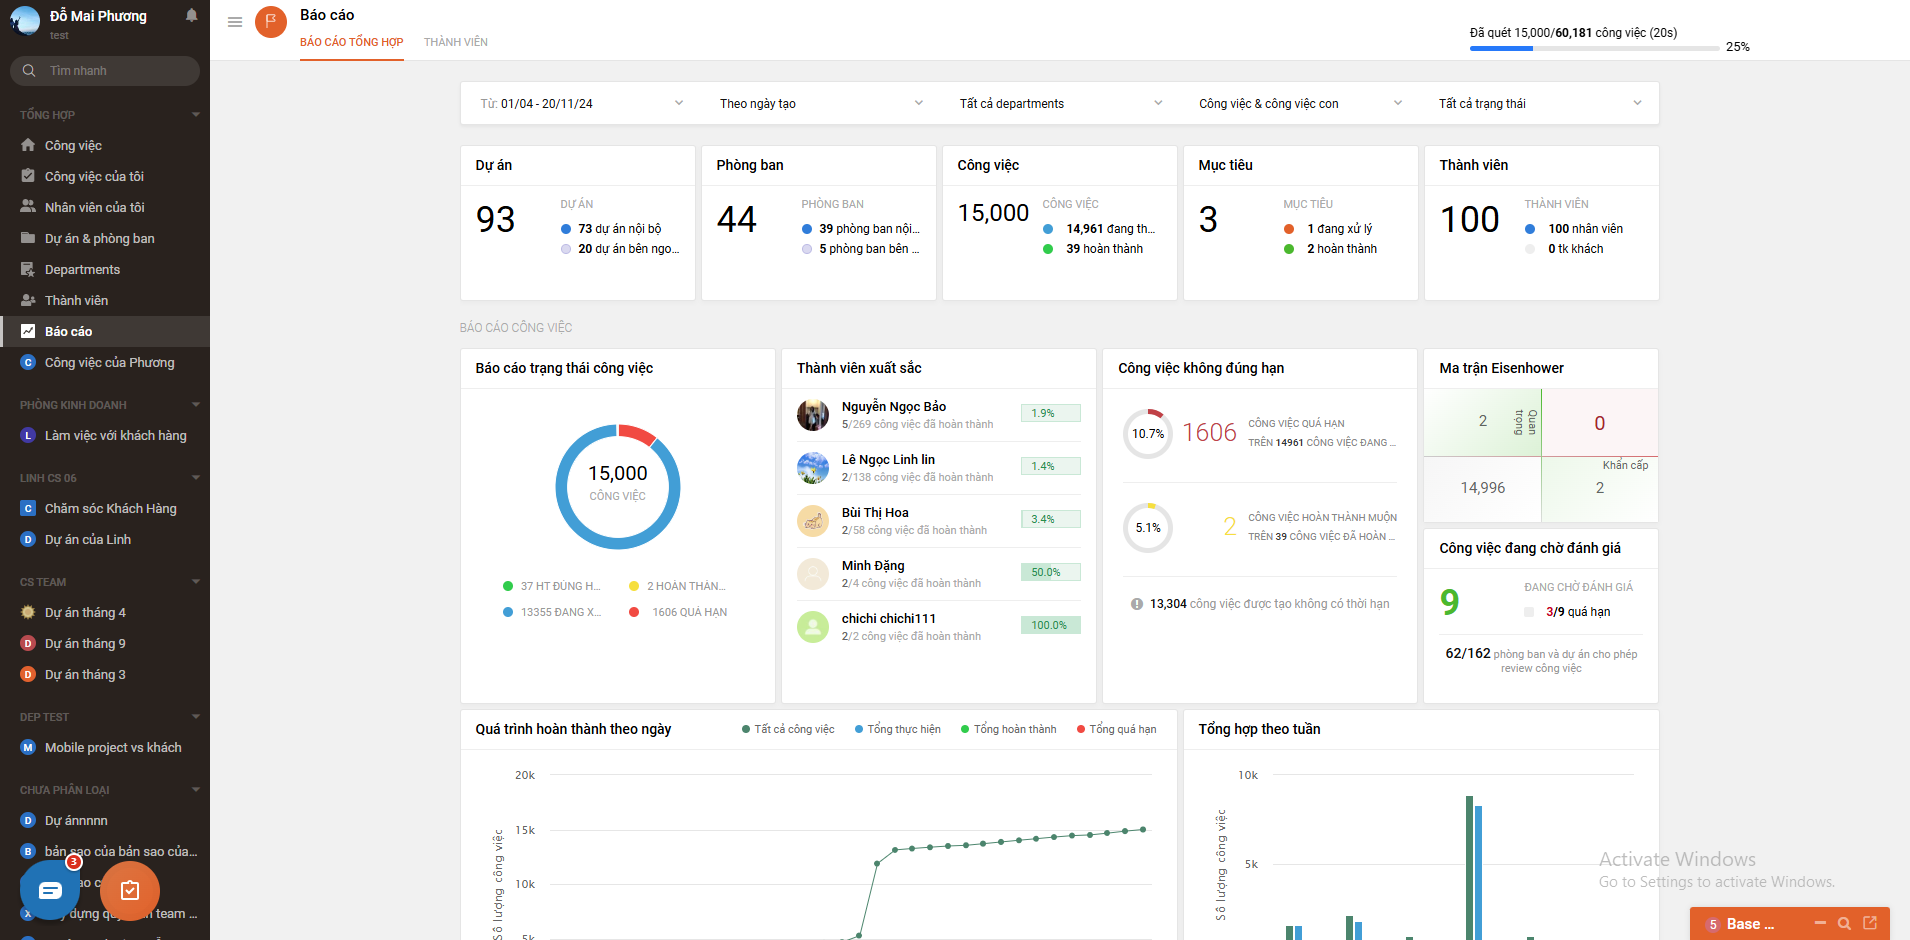Toggle 13355 ĐANG X... donut legend
Screen dimensions: 1910x940
point(552,612)
